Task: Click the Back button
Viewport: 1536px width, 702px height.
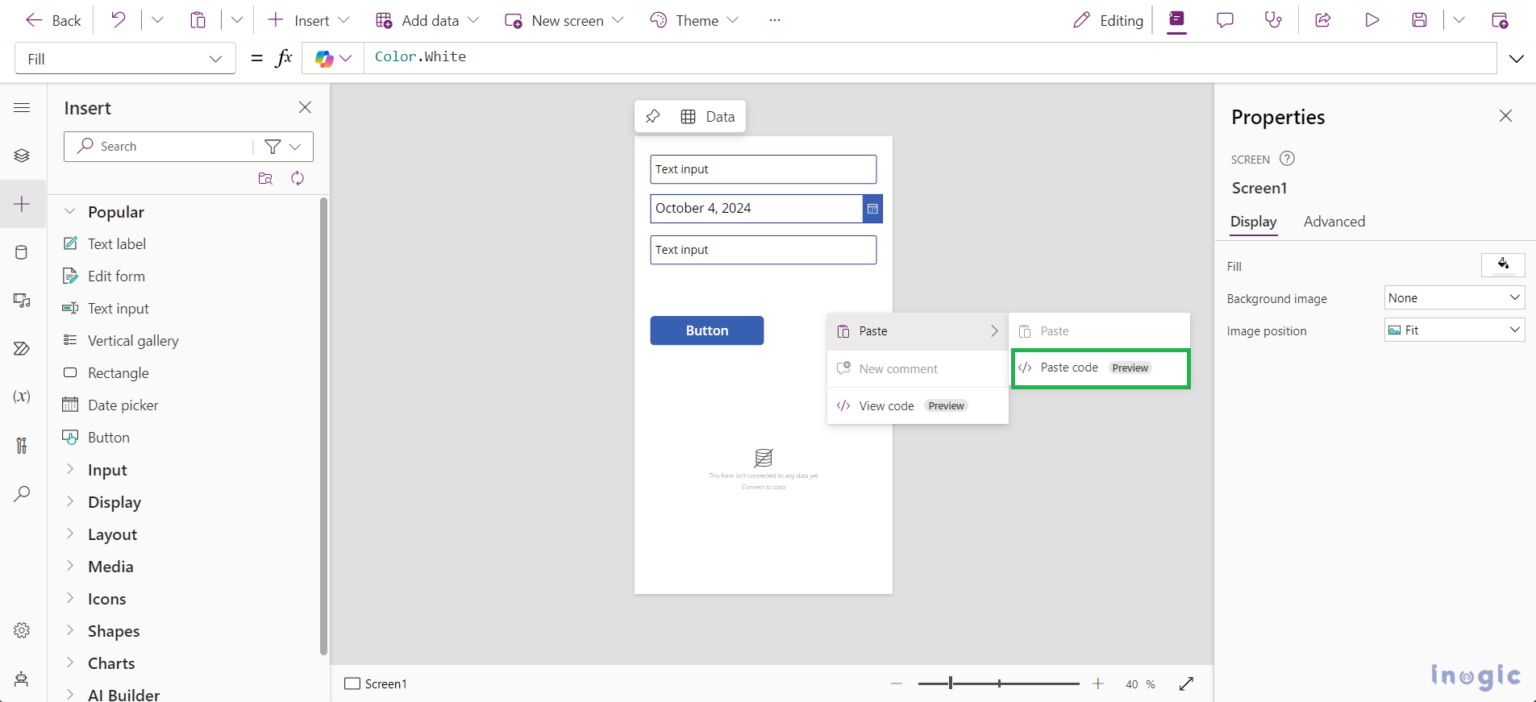Action: coord(54,20)
